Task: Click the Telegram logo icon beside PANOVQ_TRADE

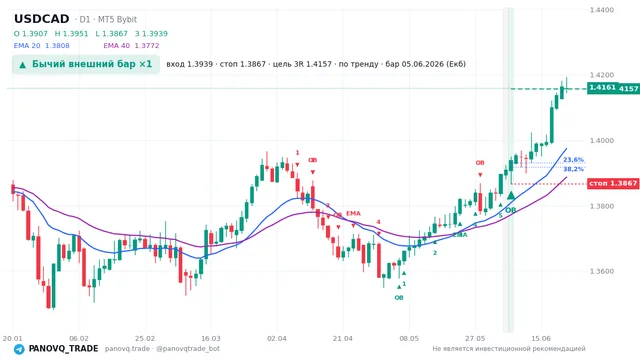Action: tap(19, 349)
